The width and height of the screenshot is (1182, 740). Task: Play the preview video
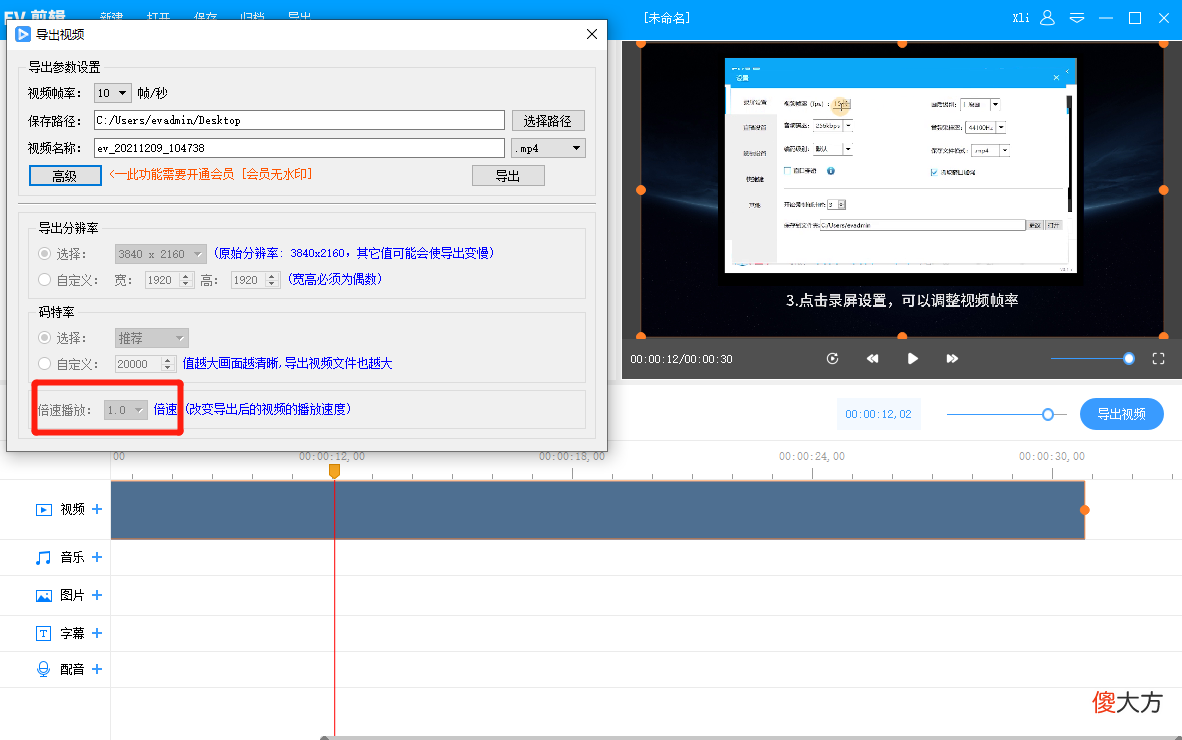(912, 359)
